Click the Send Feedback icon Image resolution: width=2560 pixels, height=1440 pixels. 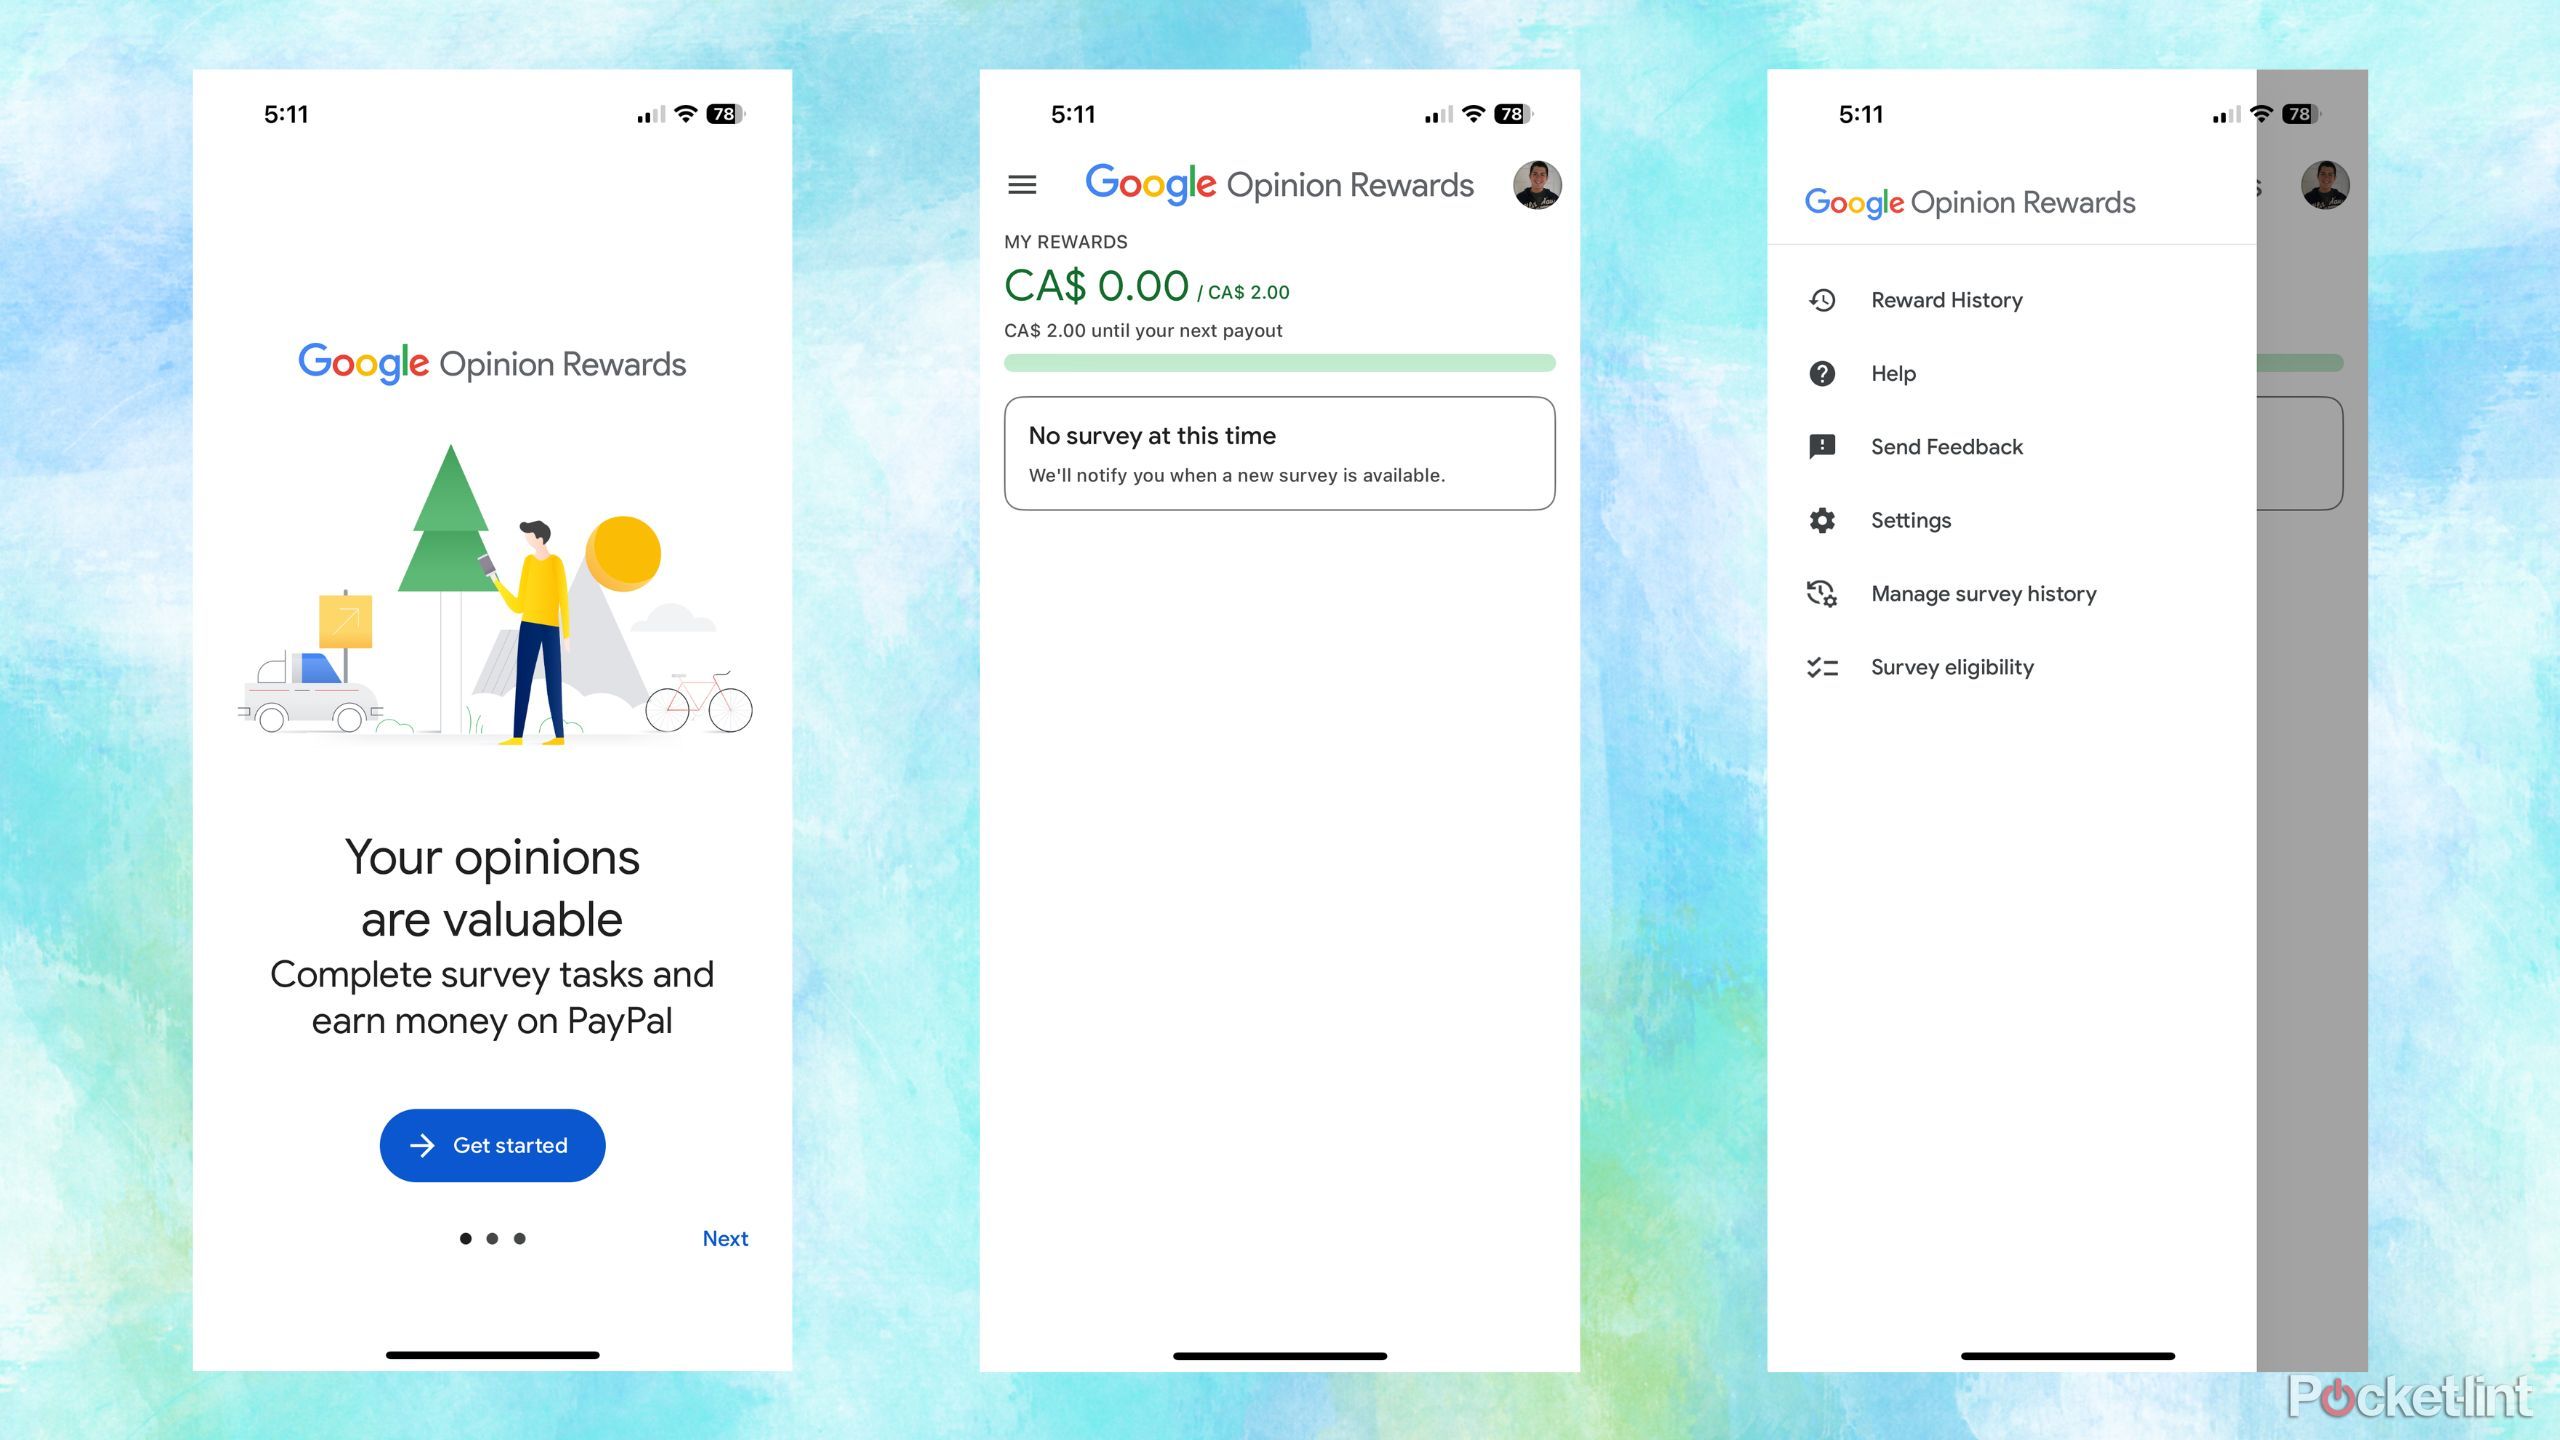pos(1822,447)
